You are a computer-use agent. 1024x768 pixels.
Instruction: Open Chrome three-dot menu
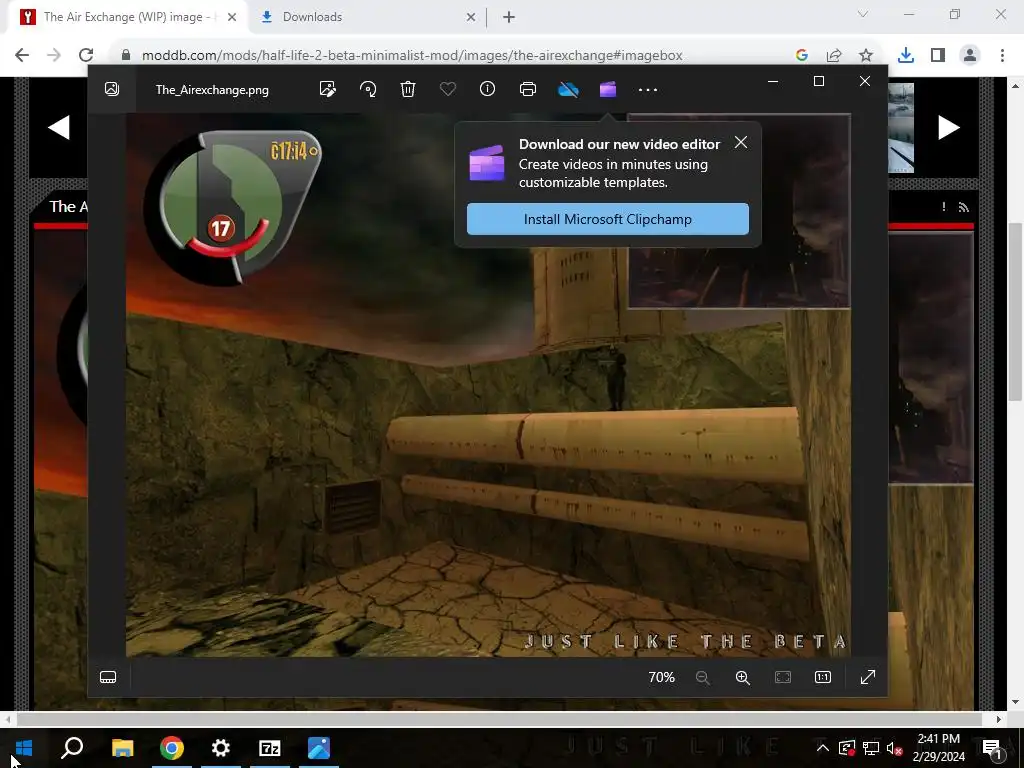point(1002,56)
